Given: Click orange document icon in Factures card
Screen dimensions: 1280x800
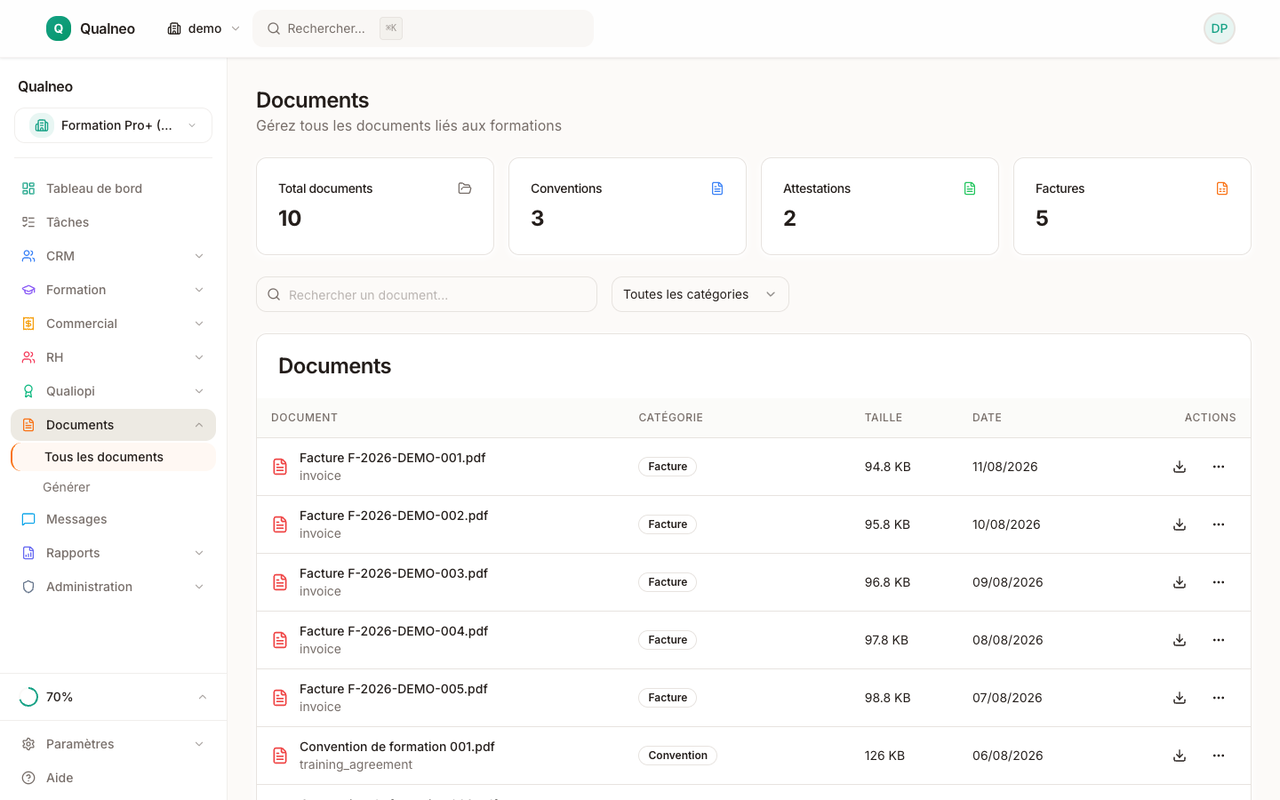Looking at the screenshot, I should pos(1222,188).
